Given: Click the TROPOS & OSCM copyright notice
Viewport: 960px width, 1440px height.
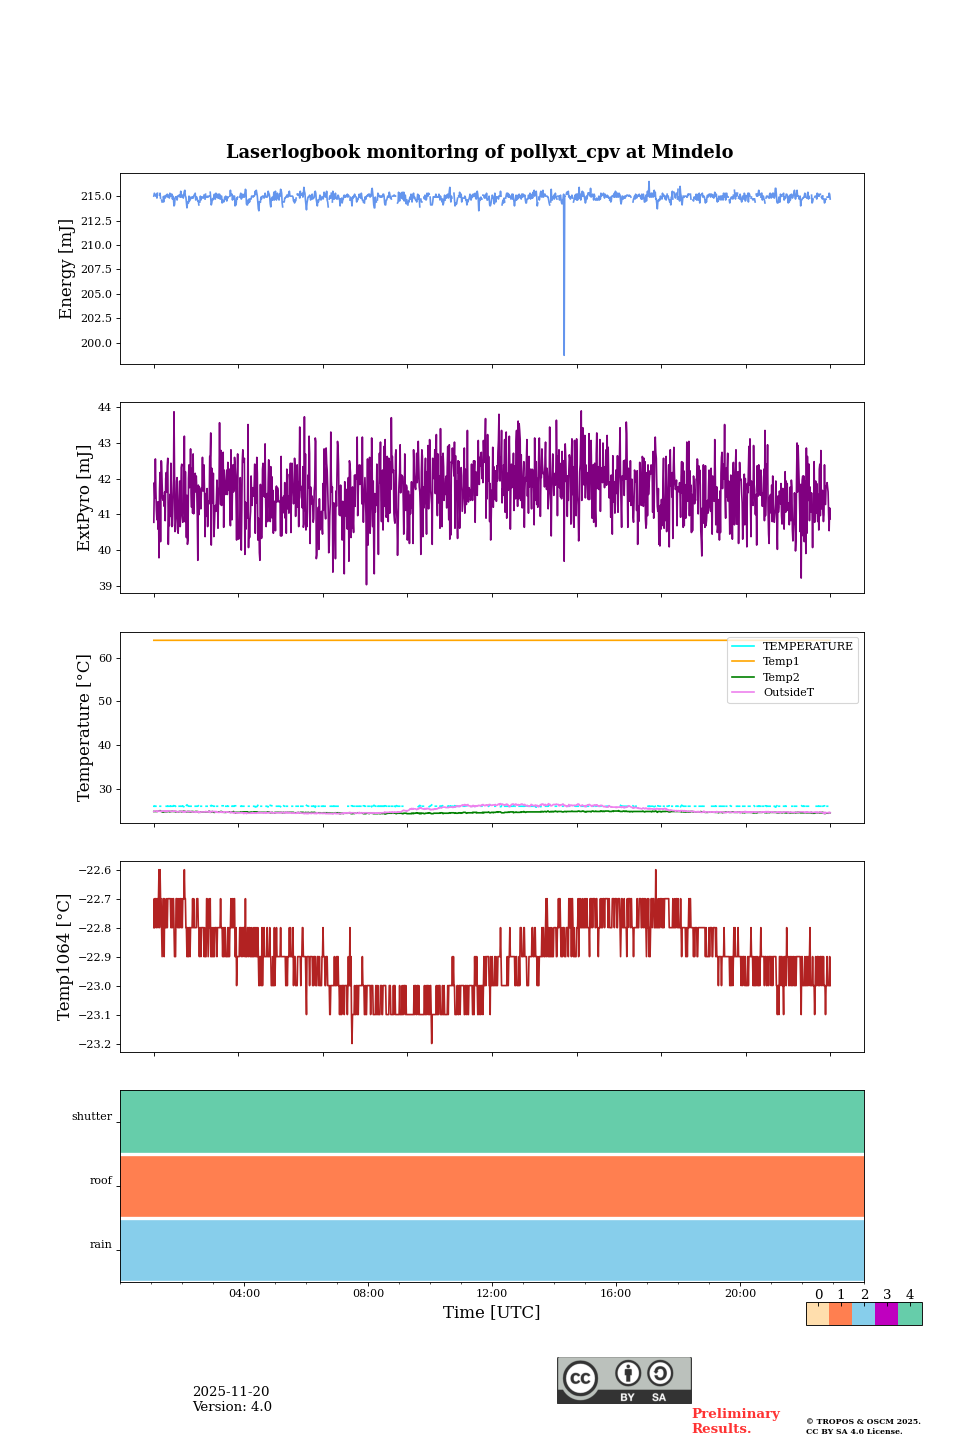Looking at the screenshot, I should click(863, 1426).
